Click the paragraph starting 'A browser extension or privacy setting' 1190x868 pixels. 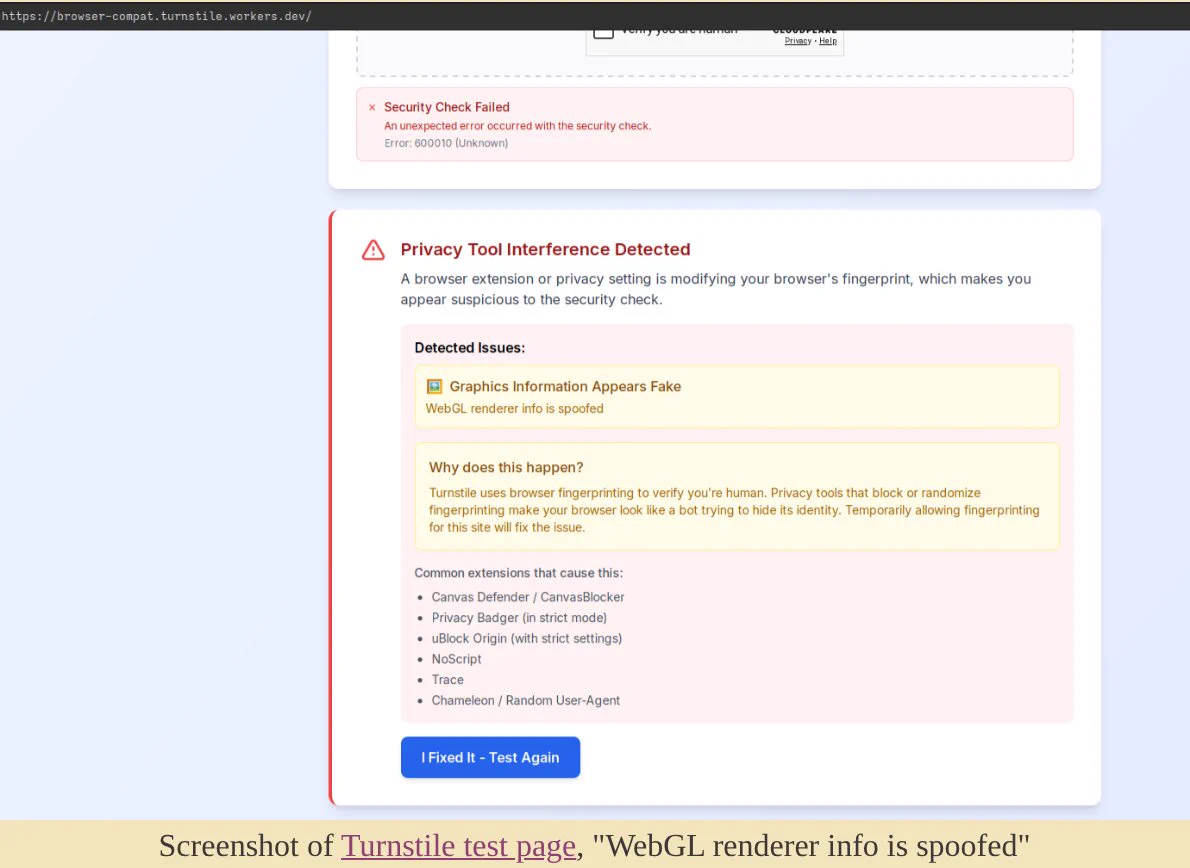coord(716,289)
